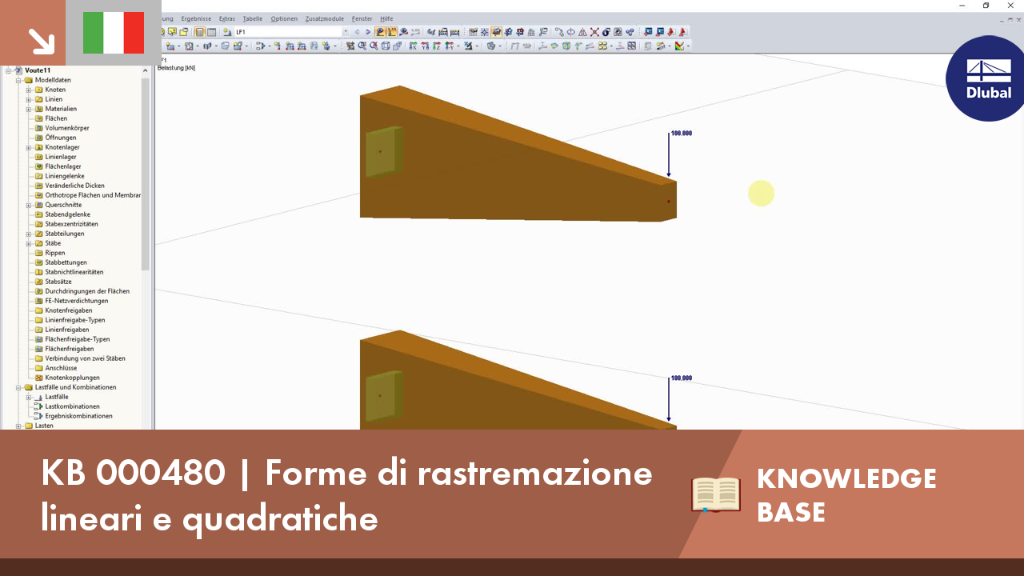
Task: Toggle the highlighted load values button
Action: point(392,32)
